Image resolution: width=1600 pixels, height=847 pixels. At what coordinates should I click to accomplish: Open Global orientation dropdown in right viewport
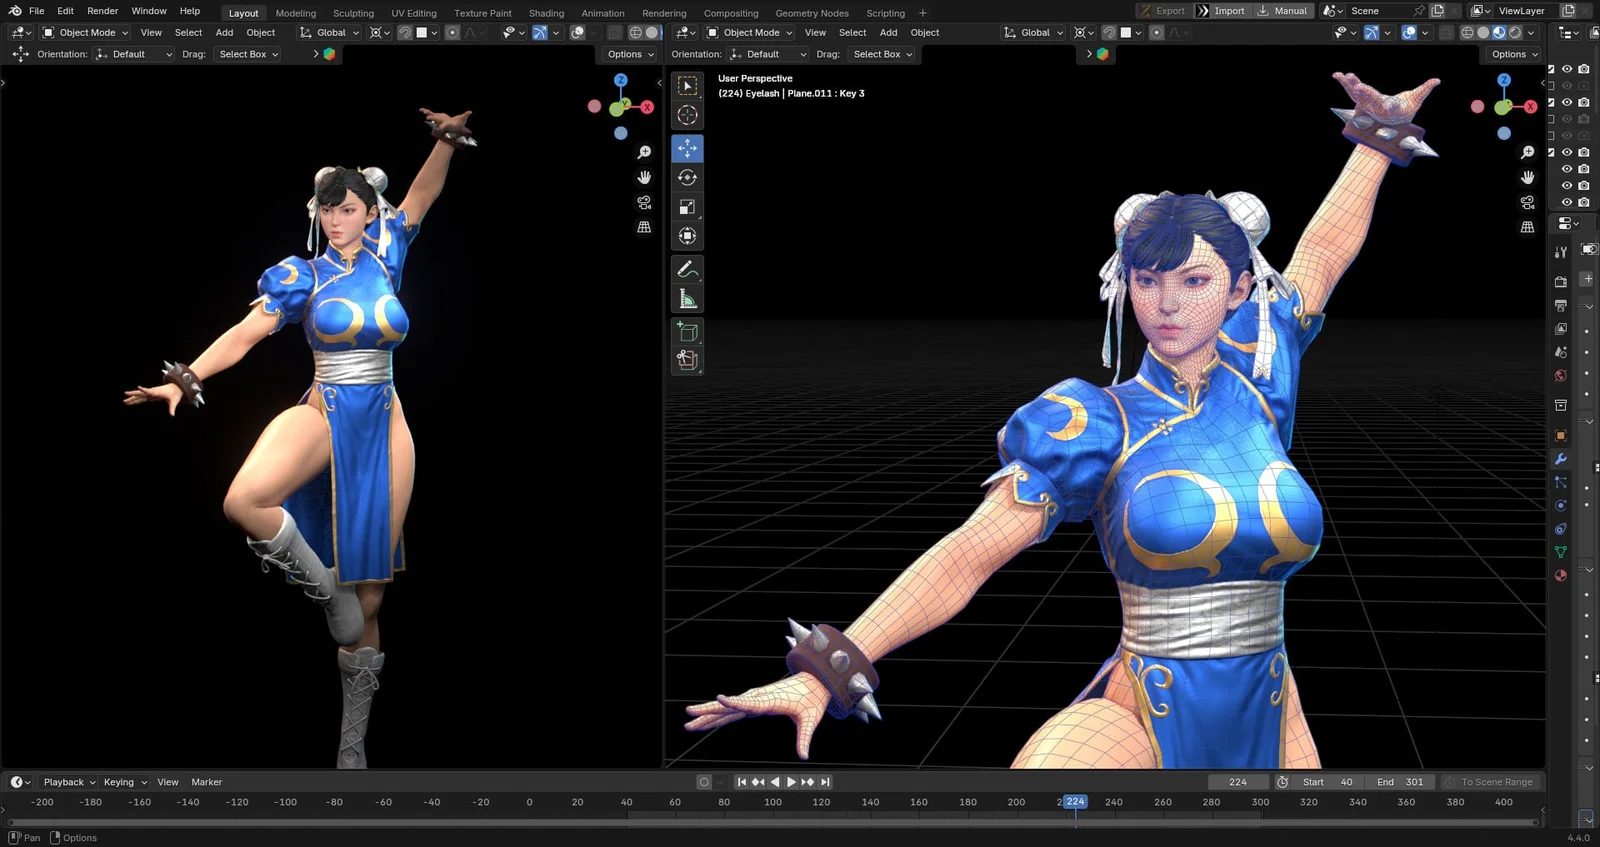pyautogui.click(x=1033, y=32)
